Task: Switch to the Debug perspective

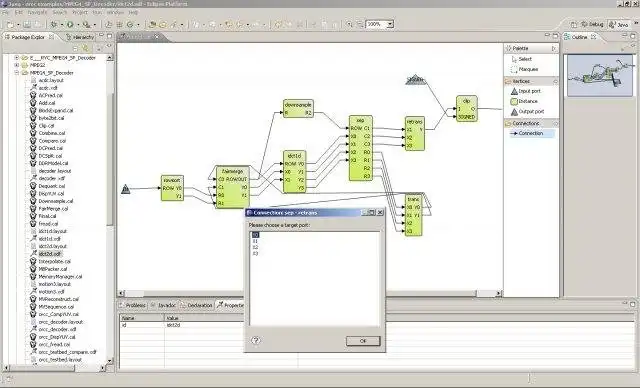Action: pyautogui.click(x=592, y=24)
